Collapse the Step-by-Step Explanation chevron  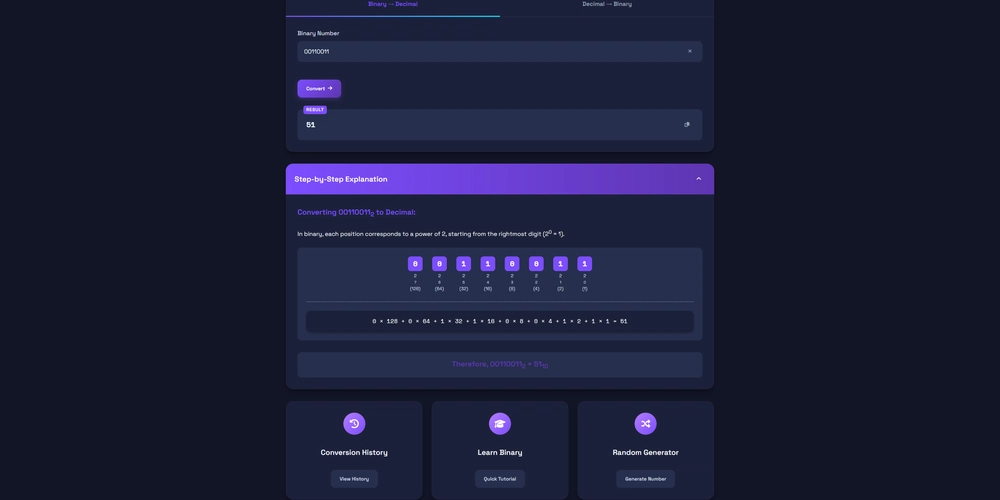tap(698, 179)
